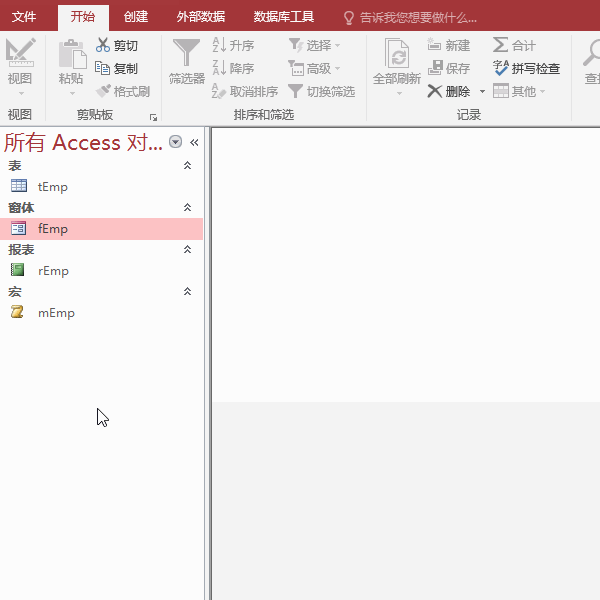600x600 pixels.
Task: Click the 粘贴 clipboard icon
Action: coord(72,54)
